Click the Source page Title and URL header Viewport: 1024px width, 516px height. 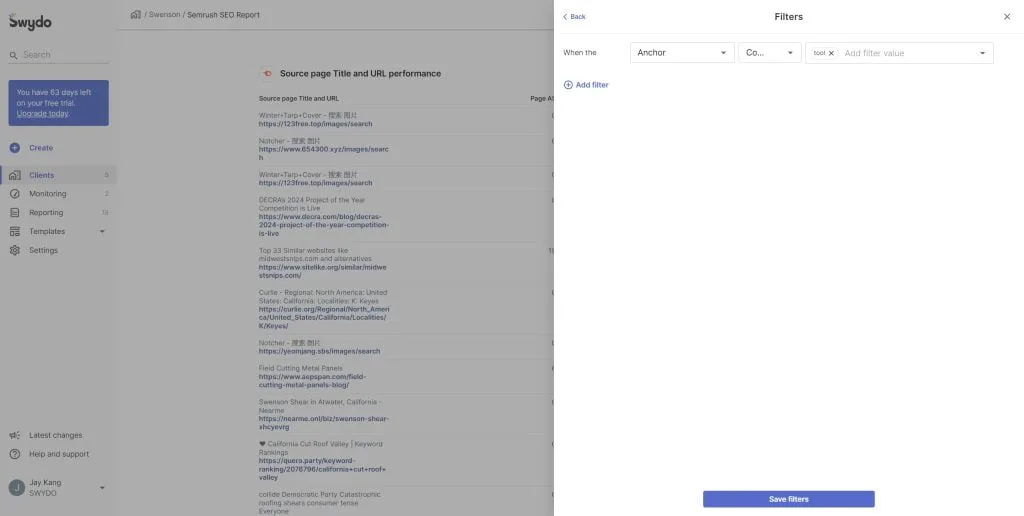298,99
